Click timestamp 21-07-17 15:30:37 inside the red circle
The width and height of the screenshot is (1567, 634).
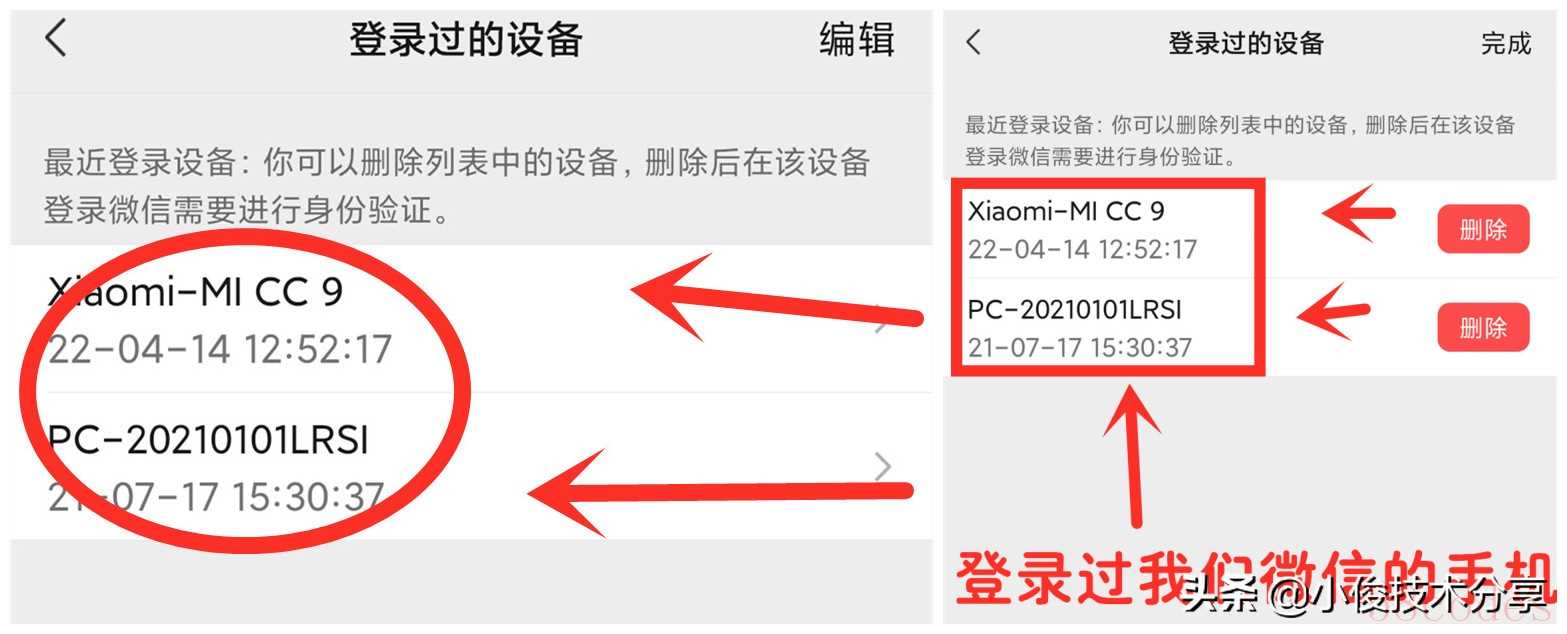(216, 496)
